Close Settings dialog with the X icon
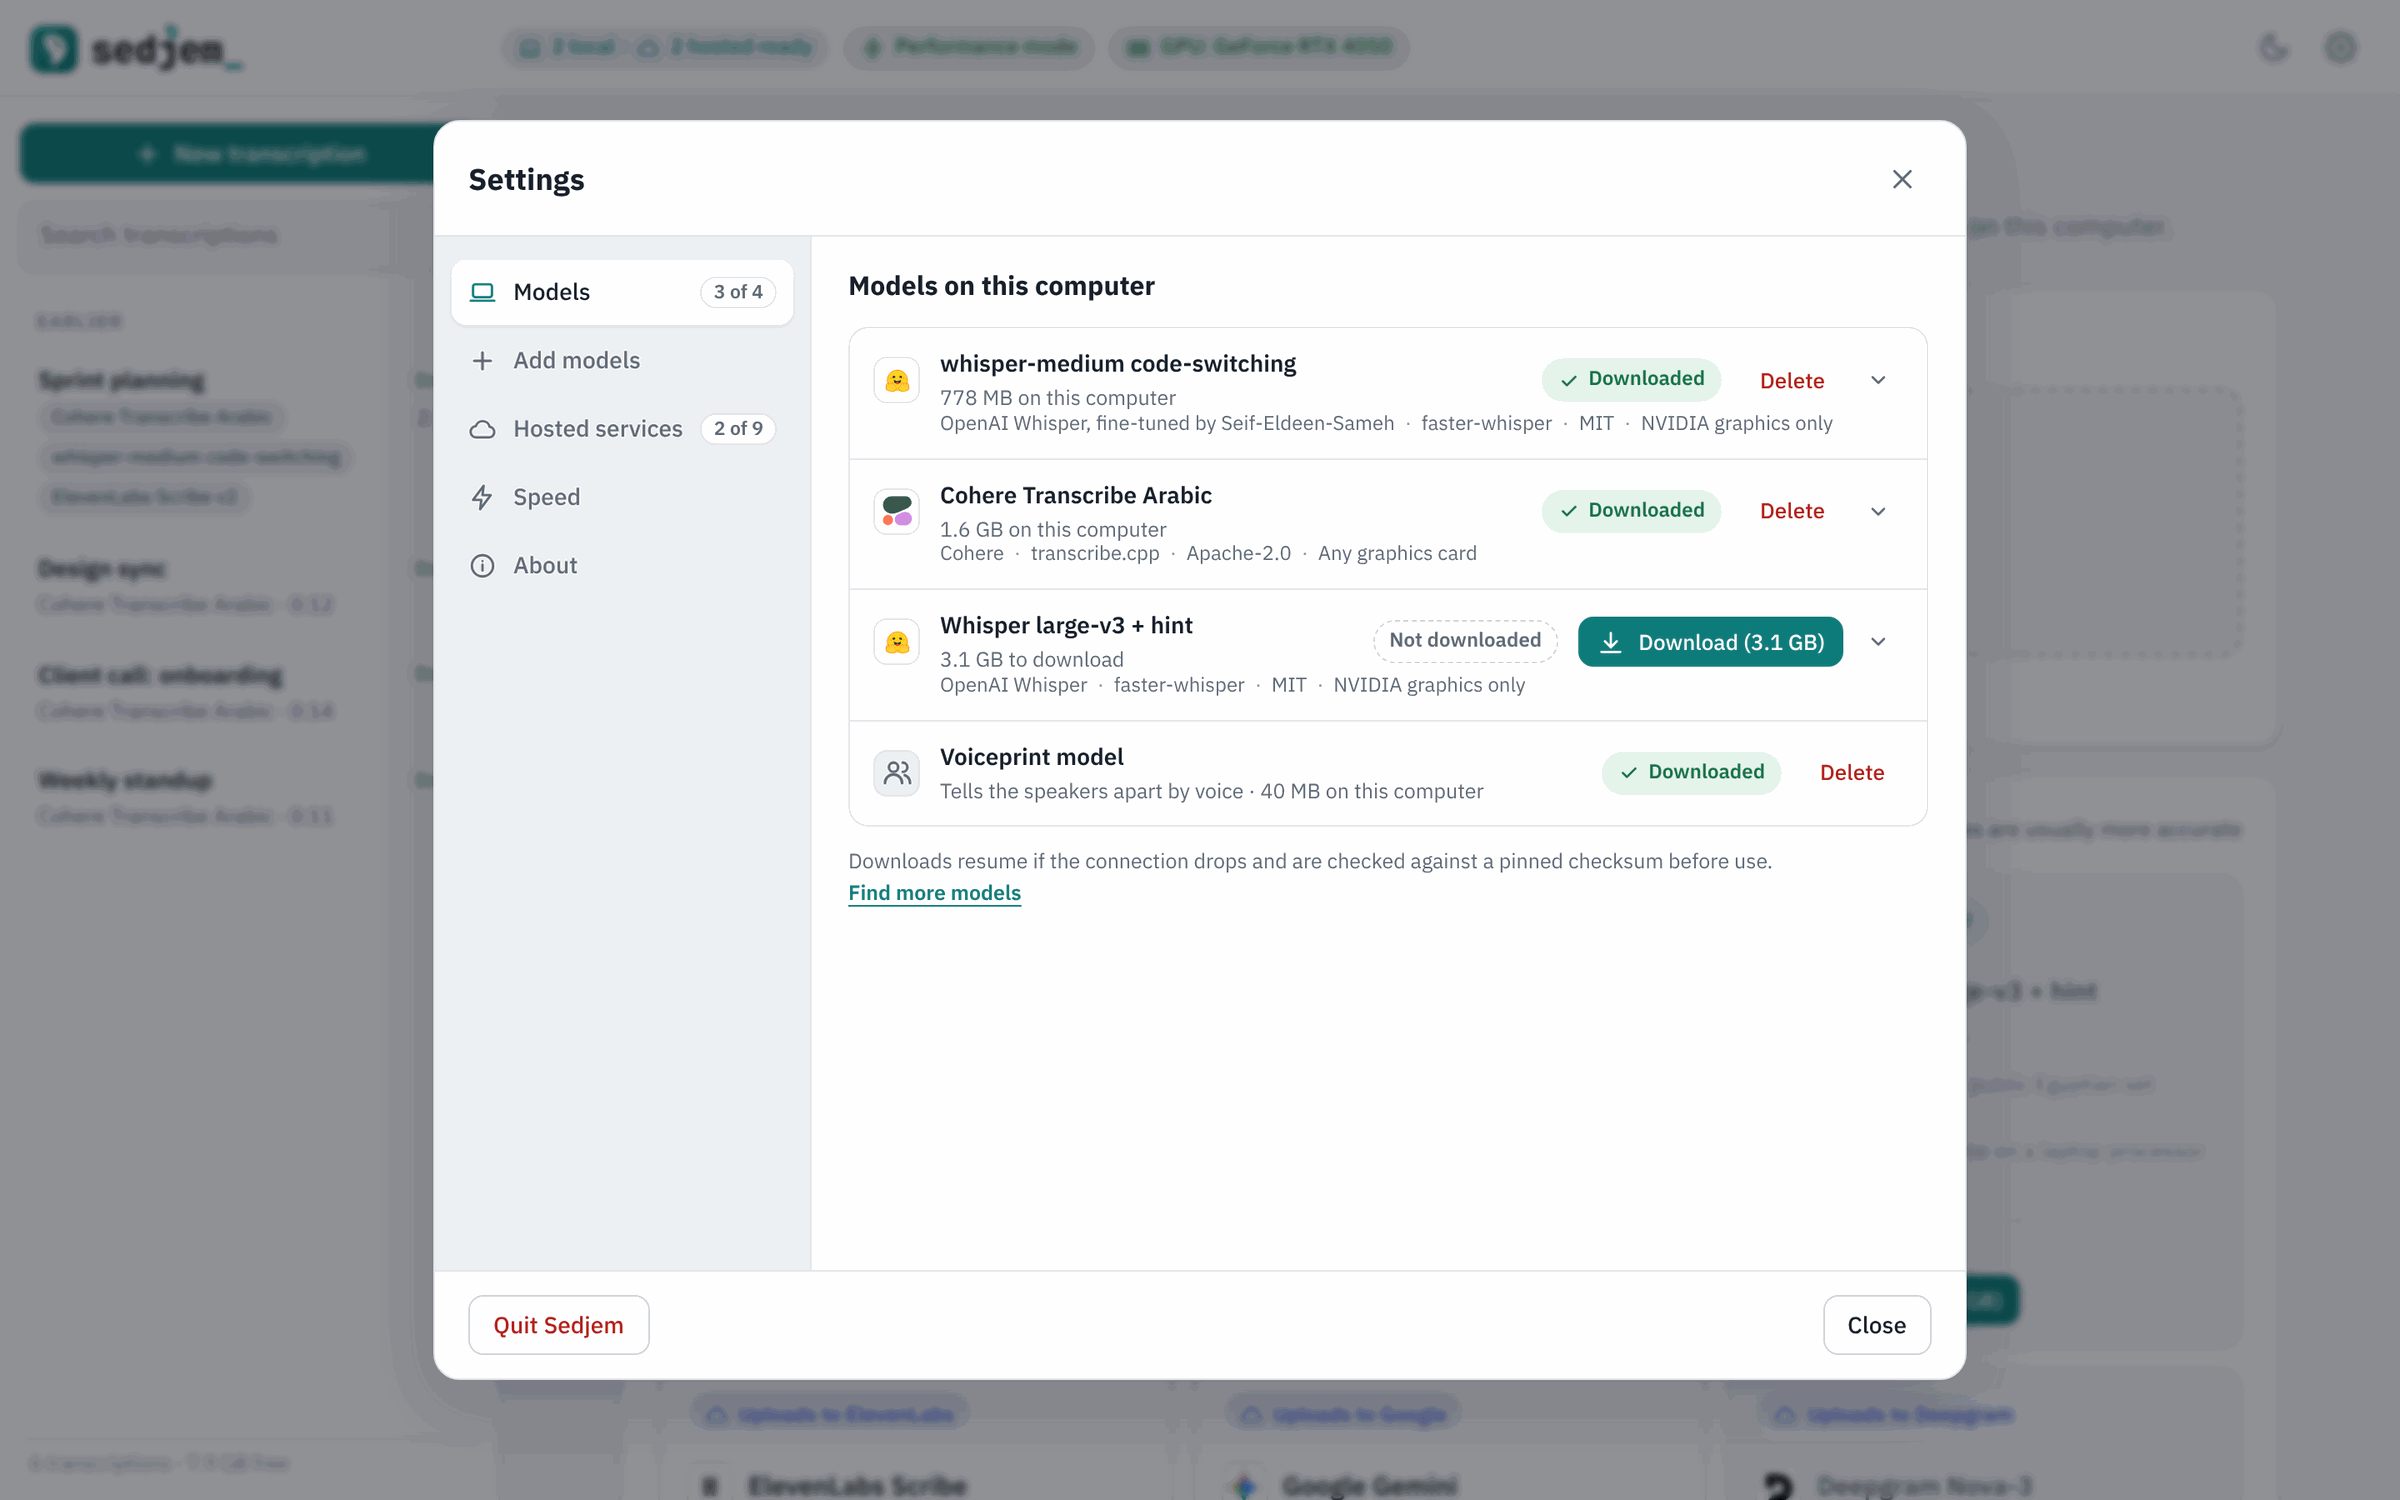Image resolution: width=2400 pixels, height=1500 pixels. [x=1901, y=179]
